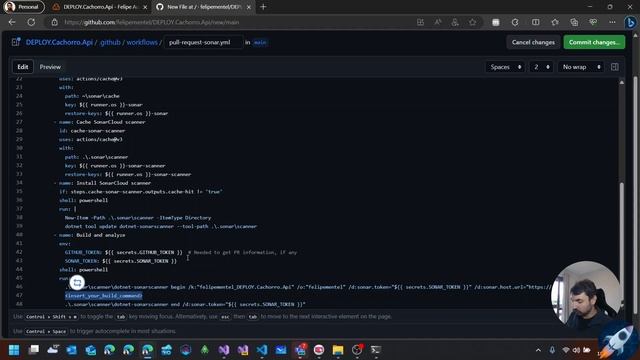This screenshot has width=640, height=360.
Task: Select the Edit tab
Action: [23, 67]
